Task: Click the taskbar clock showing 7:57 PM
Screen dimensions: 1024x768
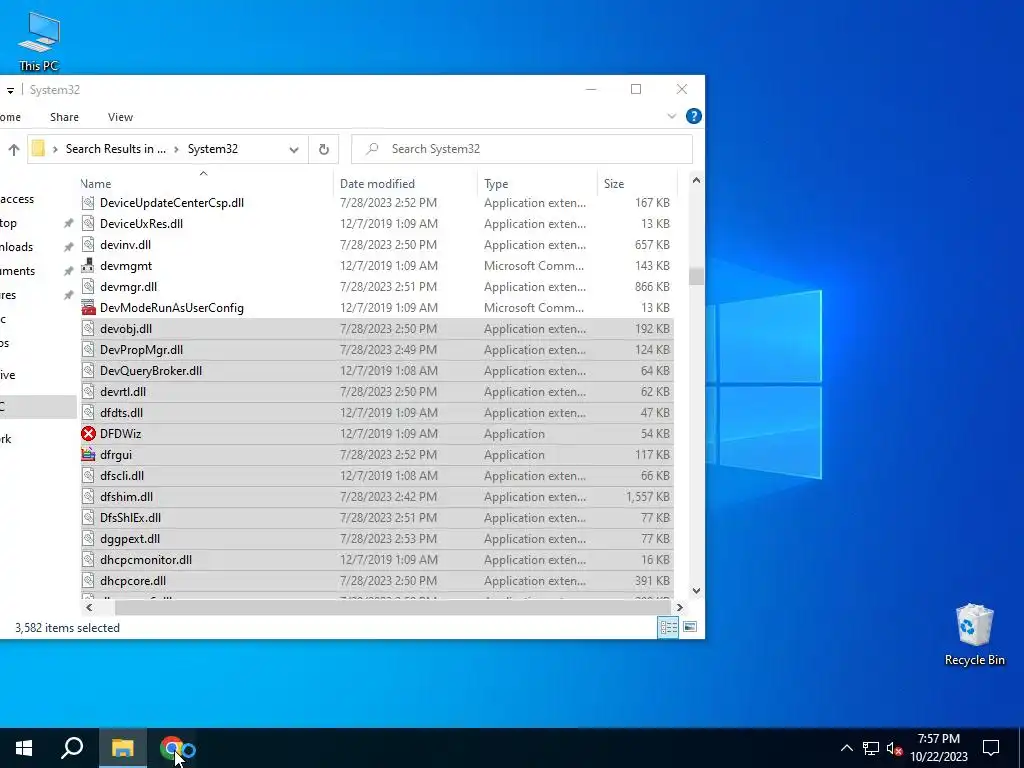Action: (x=938, y=748)
